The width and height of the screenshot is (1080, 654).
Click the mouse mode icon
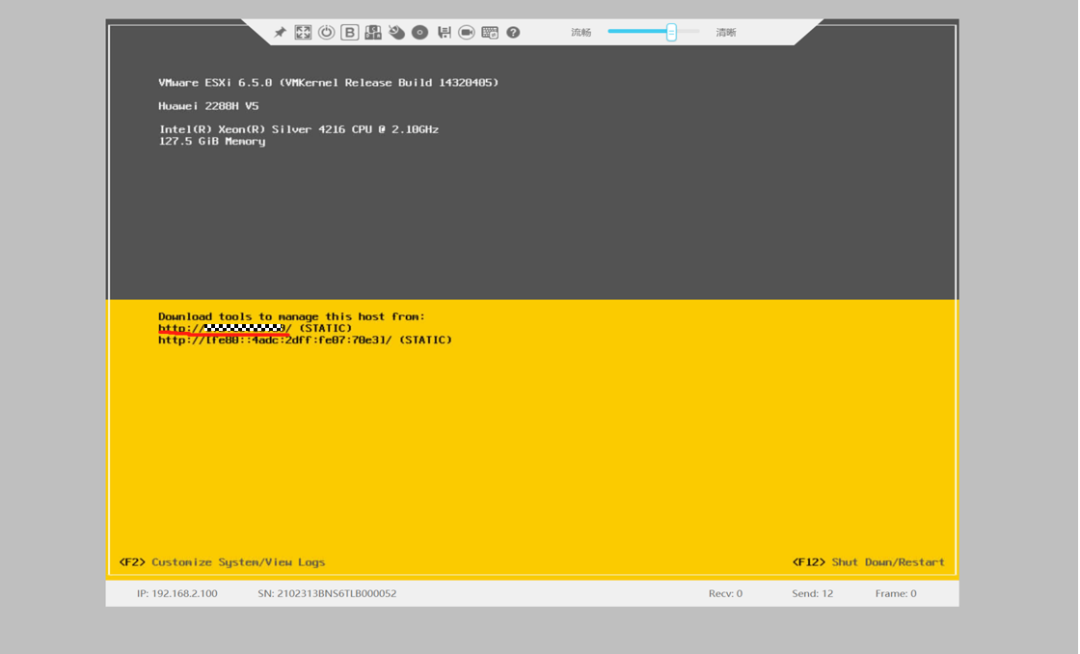[397, 32]
